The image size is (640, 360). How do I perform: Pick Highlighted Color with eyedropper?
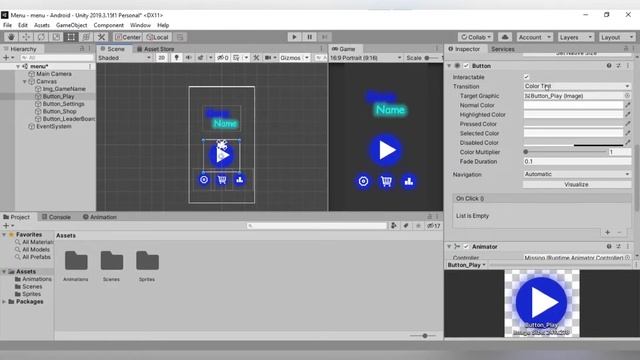pyautogui.click(x=628, y=115)
